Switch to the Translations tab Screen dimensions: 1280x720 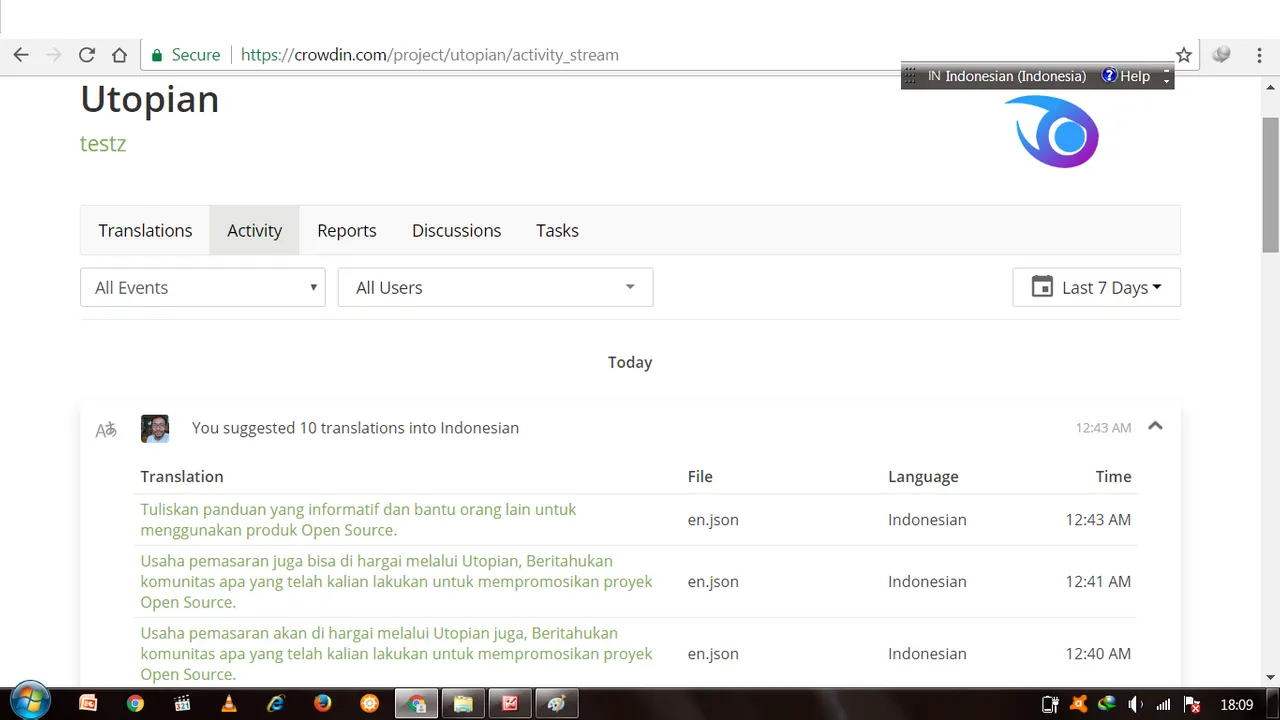point(145,230)
